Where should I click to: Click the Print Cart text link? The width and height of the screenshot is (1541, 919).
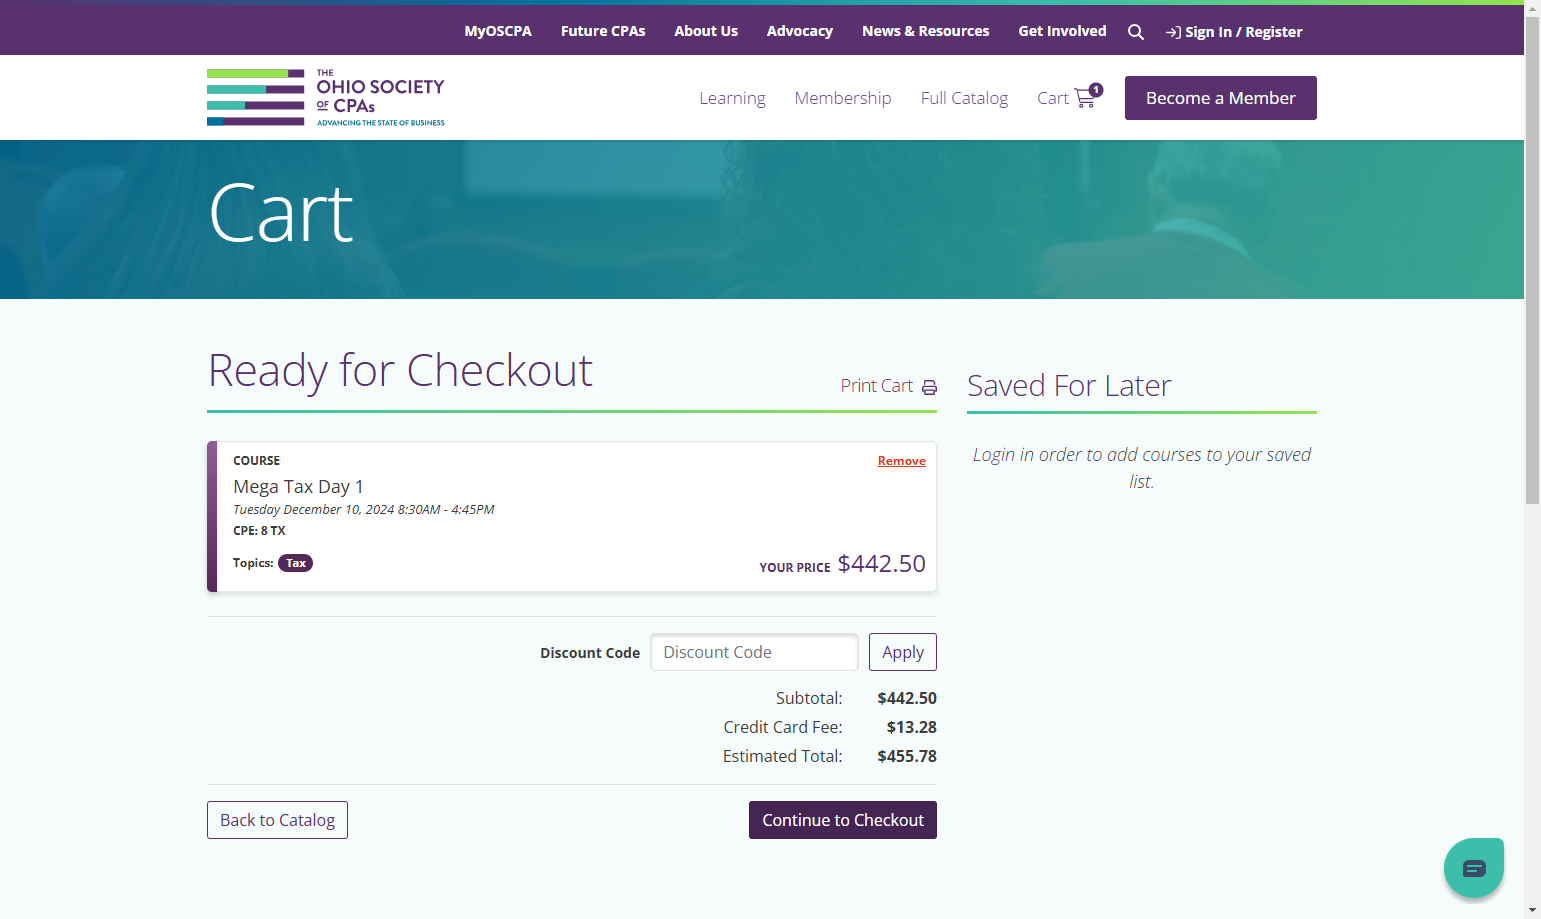pyautogui.click(x=877, y=386)
